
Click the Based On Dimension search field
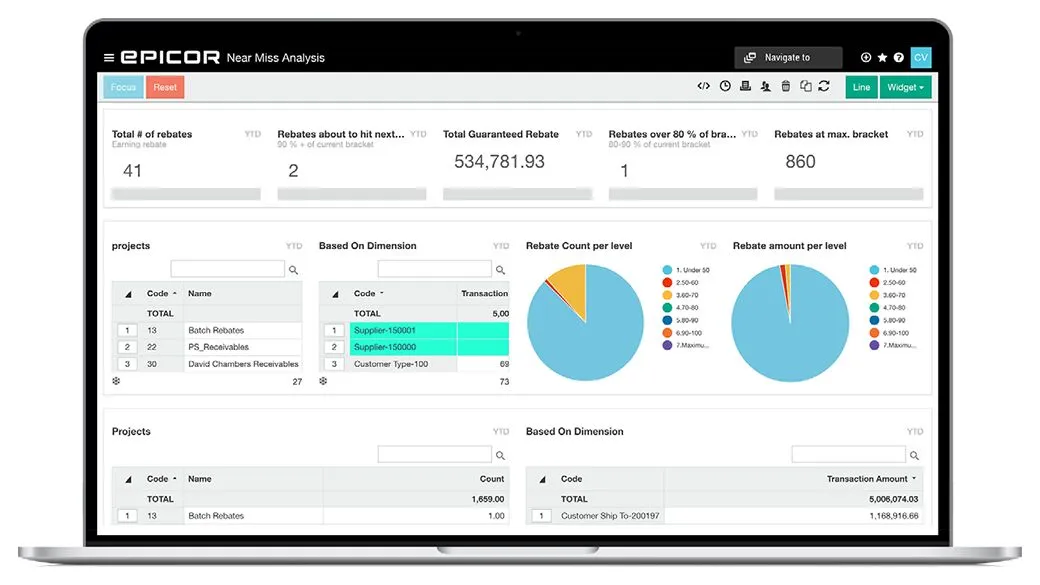tap(434, 269)
